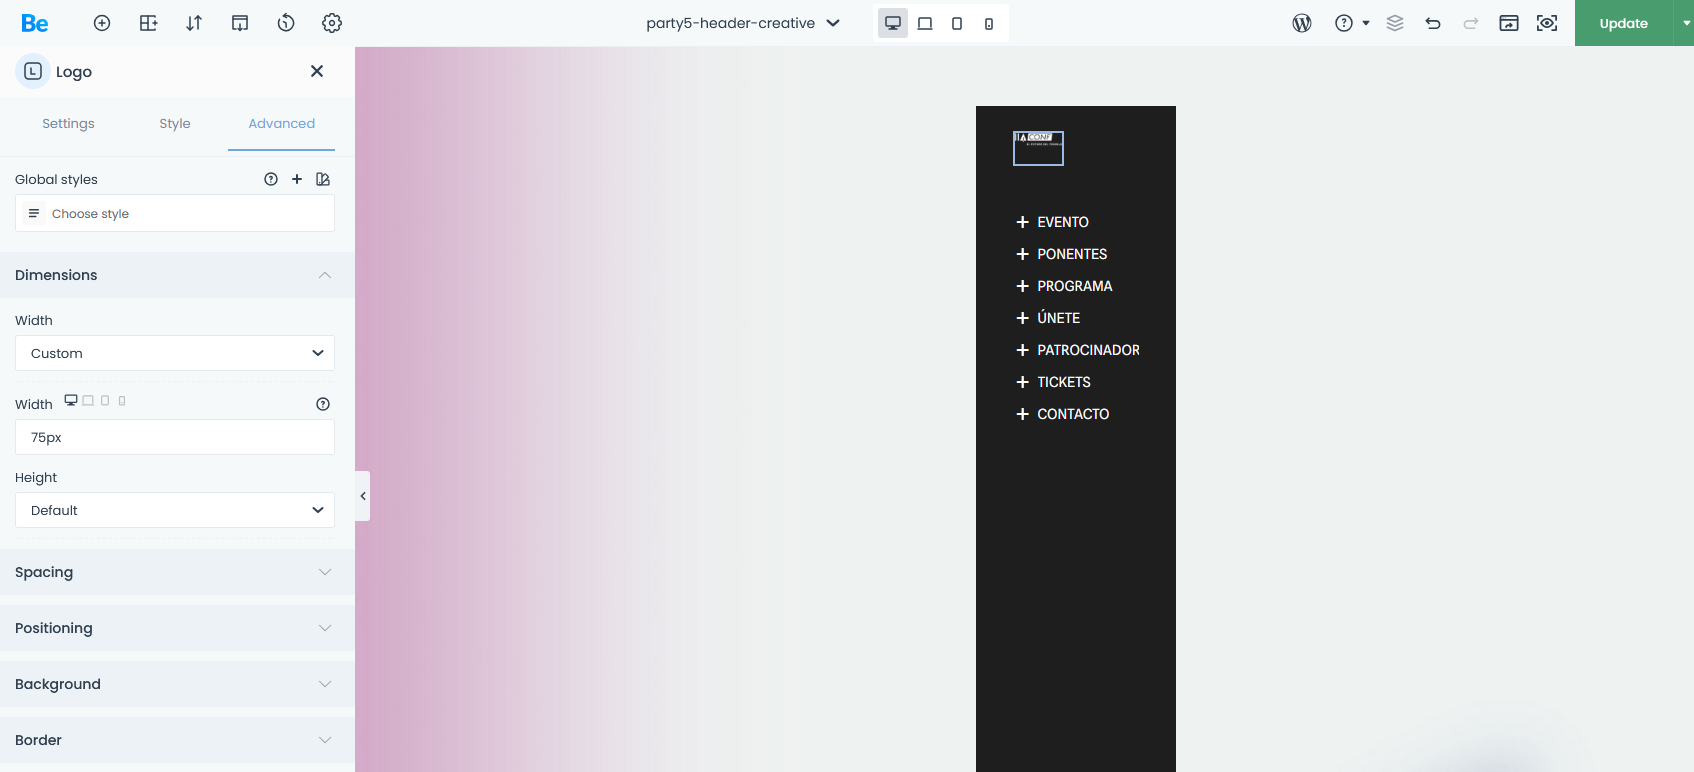Image resolution: width=1694 pixels, height=772 pixels.
Task: Click the green Update button
Action: coord(1623,23)
